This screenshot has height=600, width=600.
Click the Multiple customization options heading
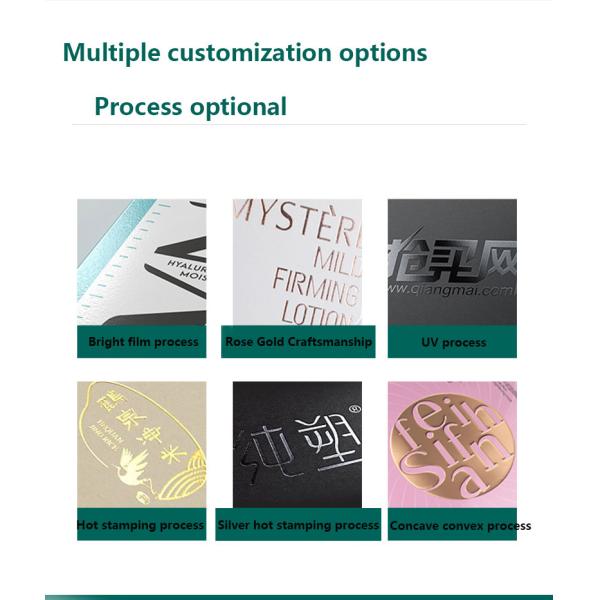(x=245, y=53)
